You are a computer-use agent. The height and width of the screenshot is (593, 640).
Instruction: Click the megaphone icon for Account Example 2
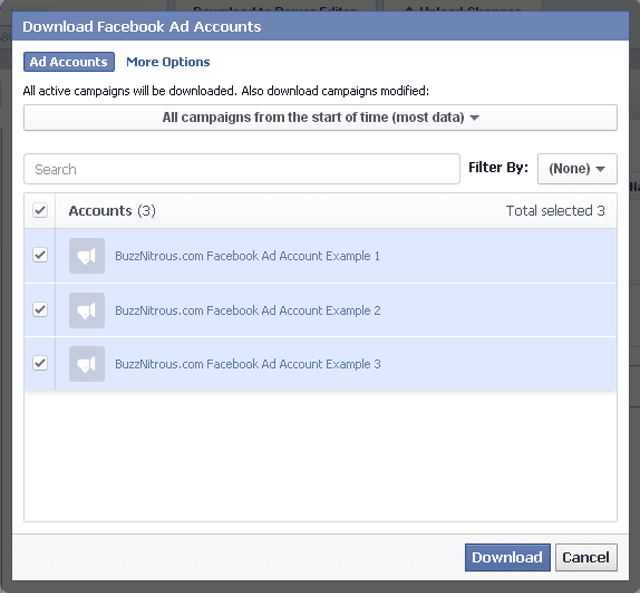(87, 310)
